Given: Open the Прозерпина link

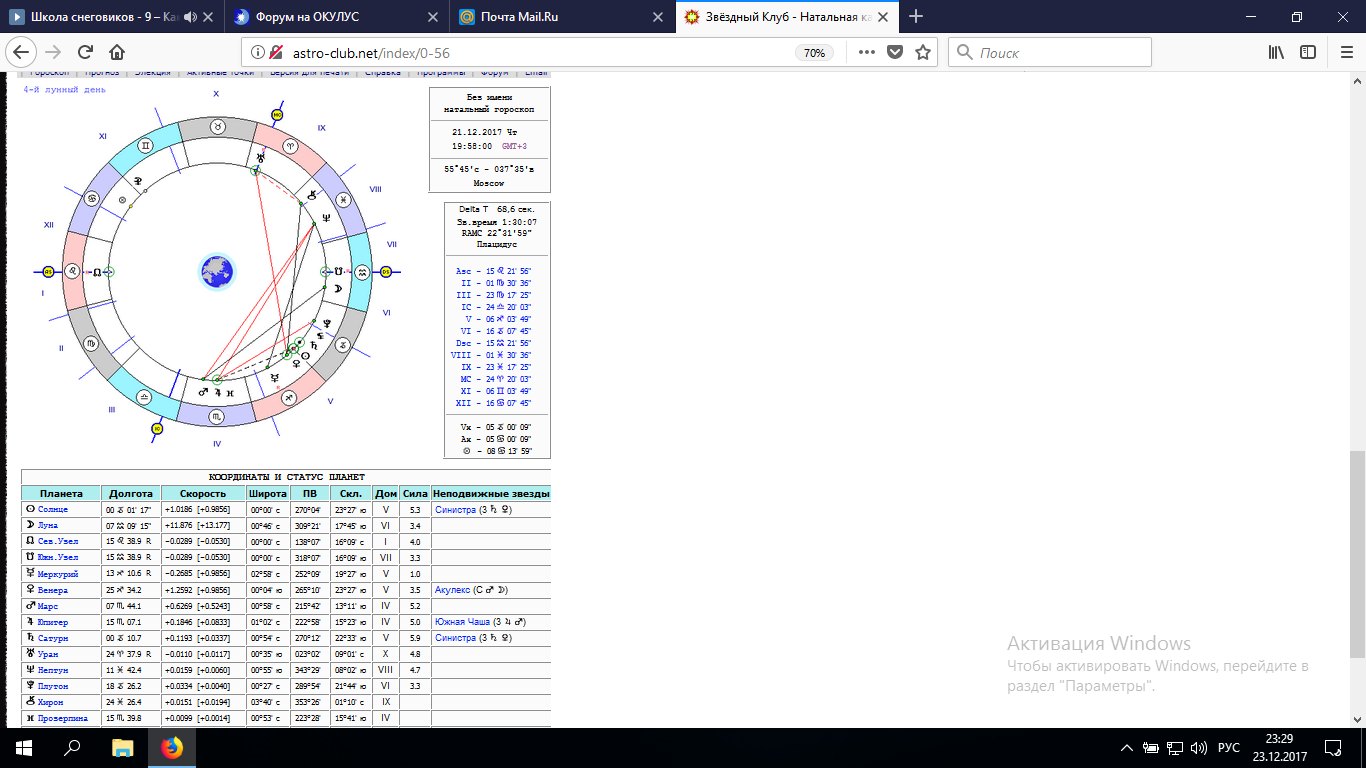Looking at the screenshot, I should pos(63,718).
